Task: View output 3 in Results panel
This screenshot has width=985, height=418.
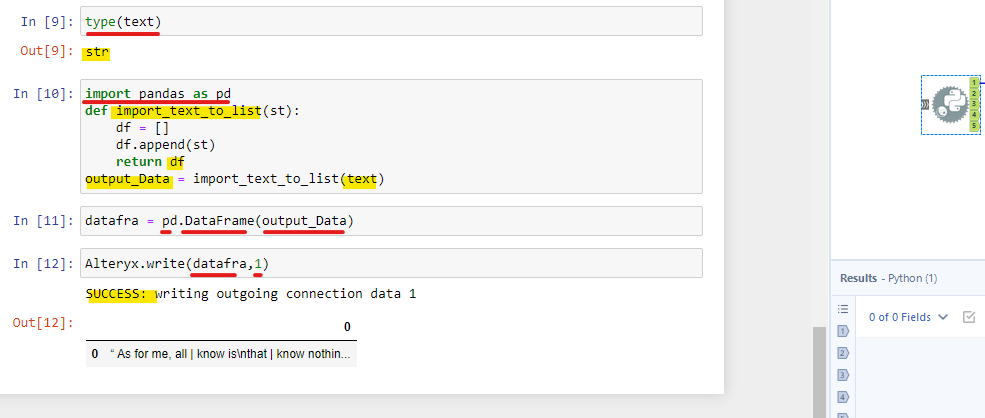Action: click(x=842, y=374)
